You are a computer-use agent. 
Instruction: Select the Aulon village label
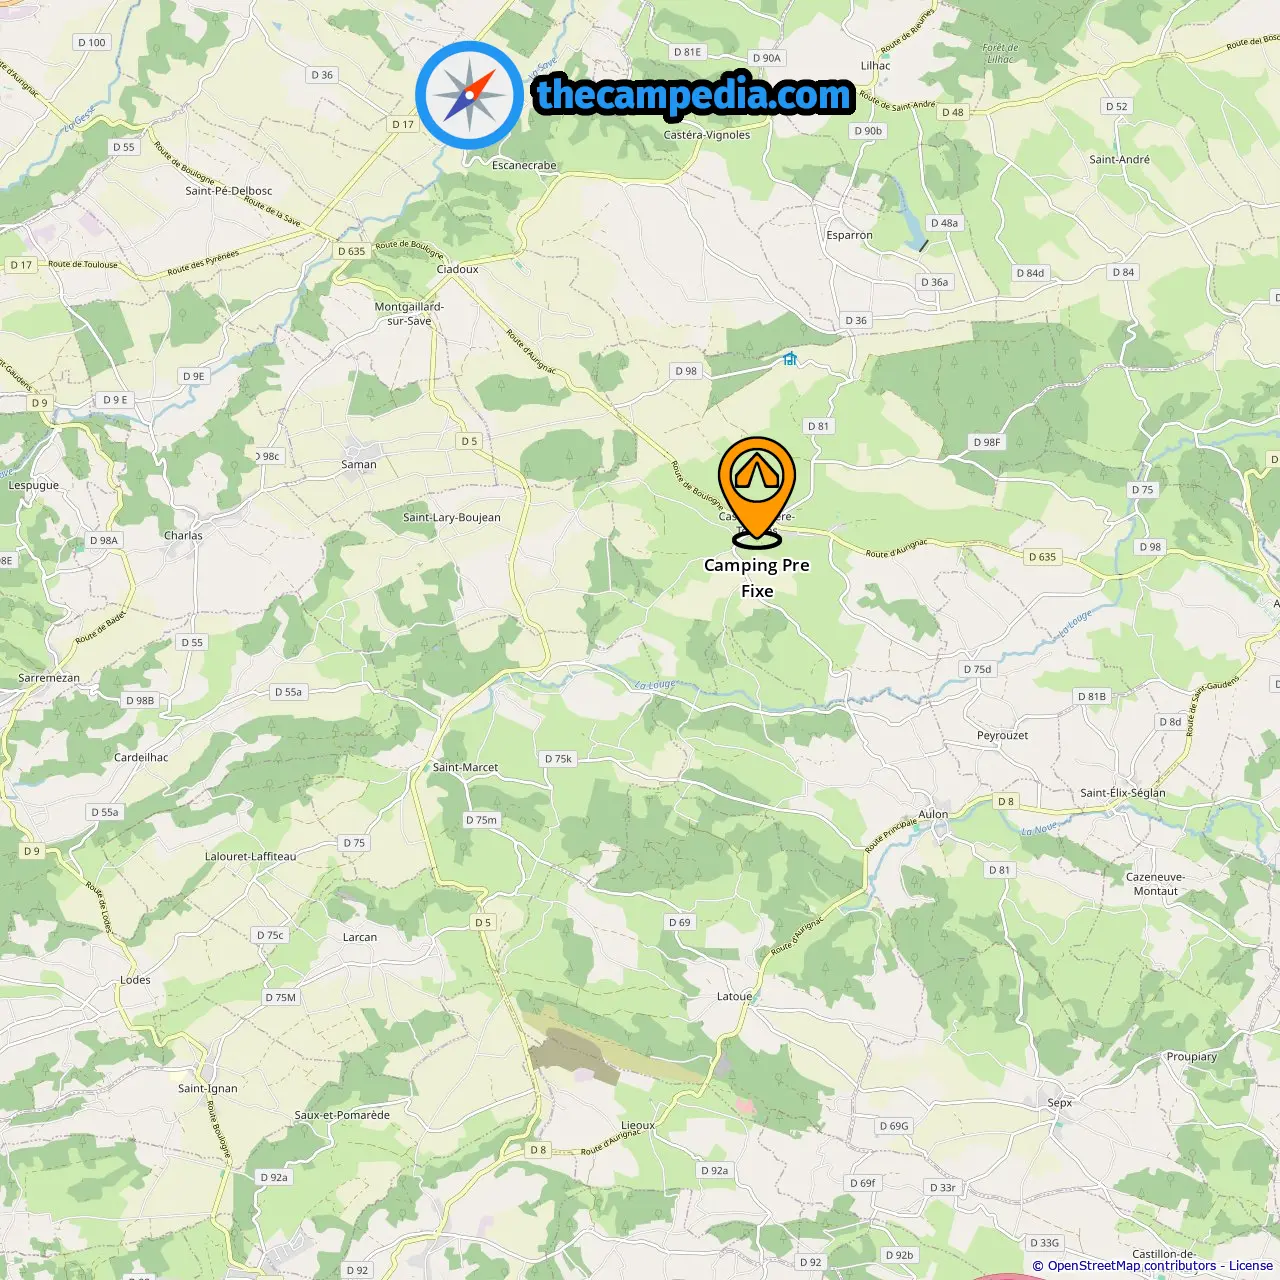pos(933,814)
